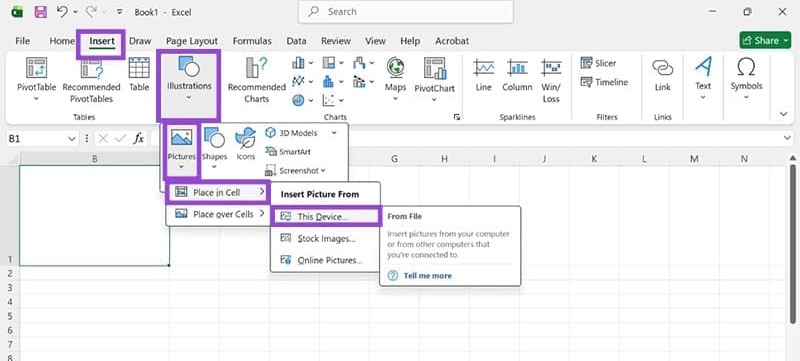
Task: Insert a Line sparkline
Action: 483,75
